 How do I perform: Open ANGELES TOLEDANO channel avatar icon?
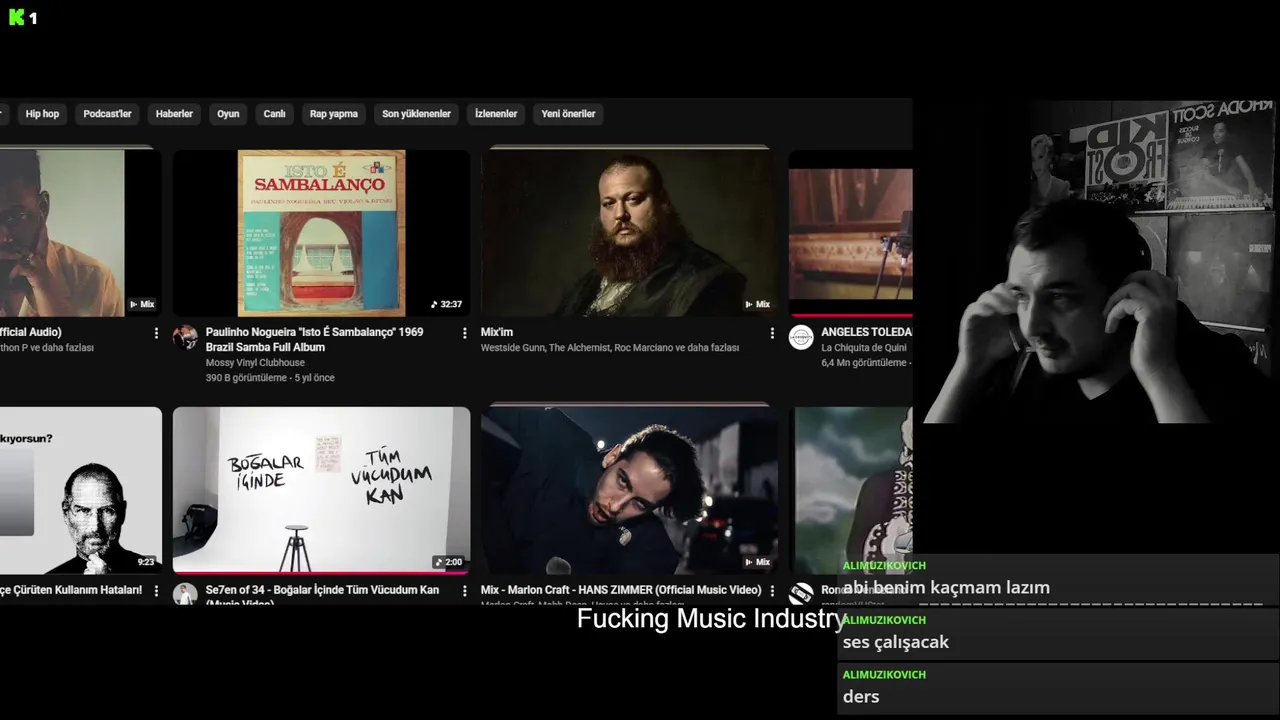pyautogui.click(x=801, y=337)
